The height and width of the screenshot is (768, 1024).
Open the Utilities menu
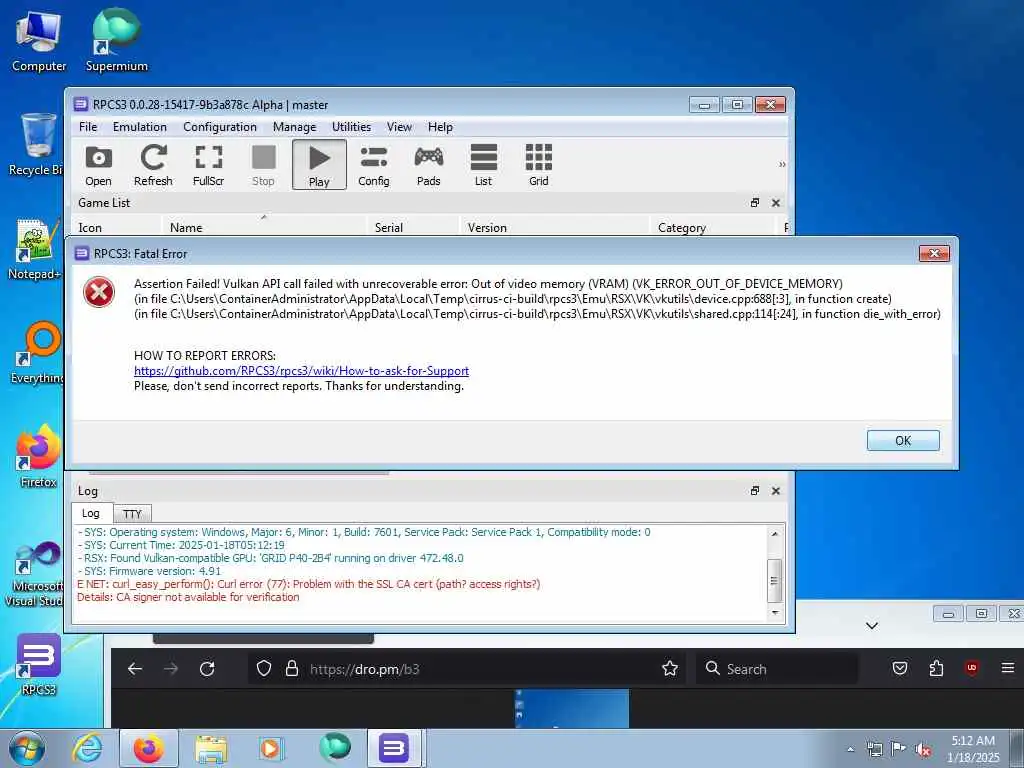351,127
